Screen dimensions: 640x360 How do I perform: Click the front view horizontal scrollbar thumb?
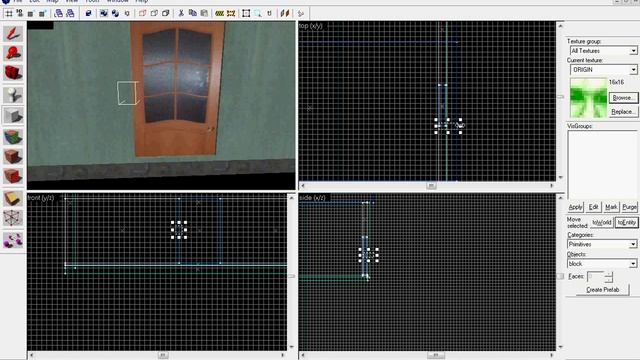pyautogui.click(x=162, y=355)
